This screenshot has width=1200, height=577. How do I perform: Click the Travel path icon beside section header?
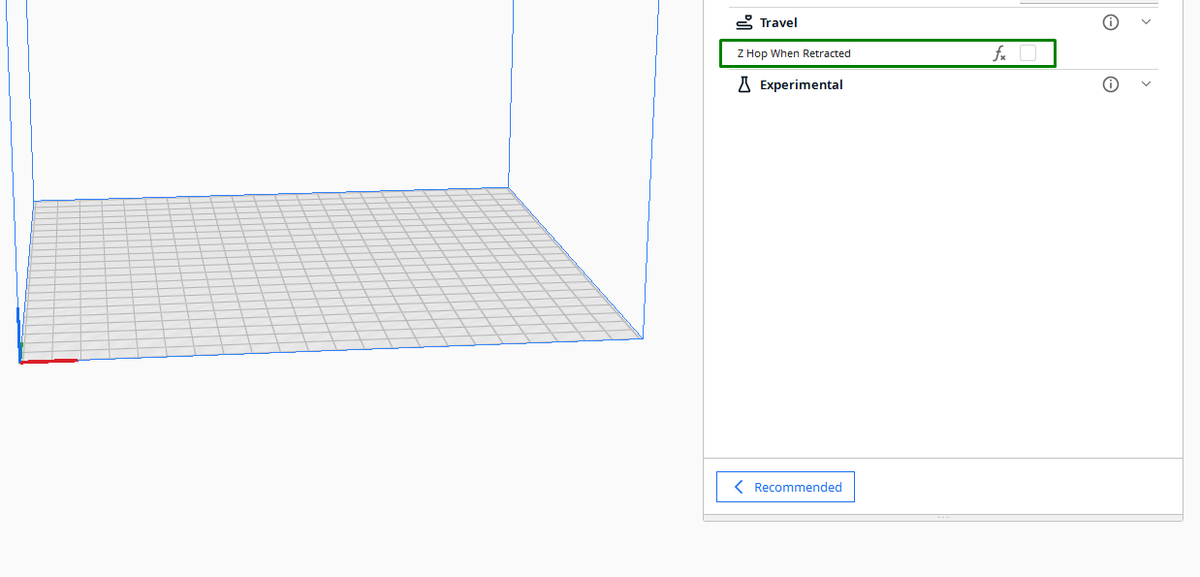click(x=744, y=21)
